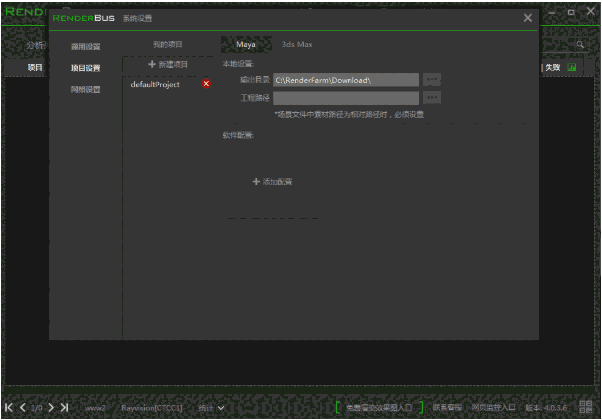Click the www2 status bar label
Image resolution: width=602 pixels, height=420 pixels.
[95, 408]
